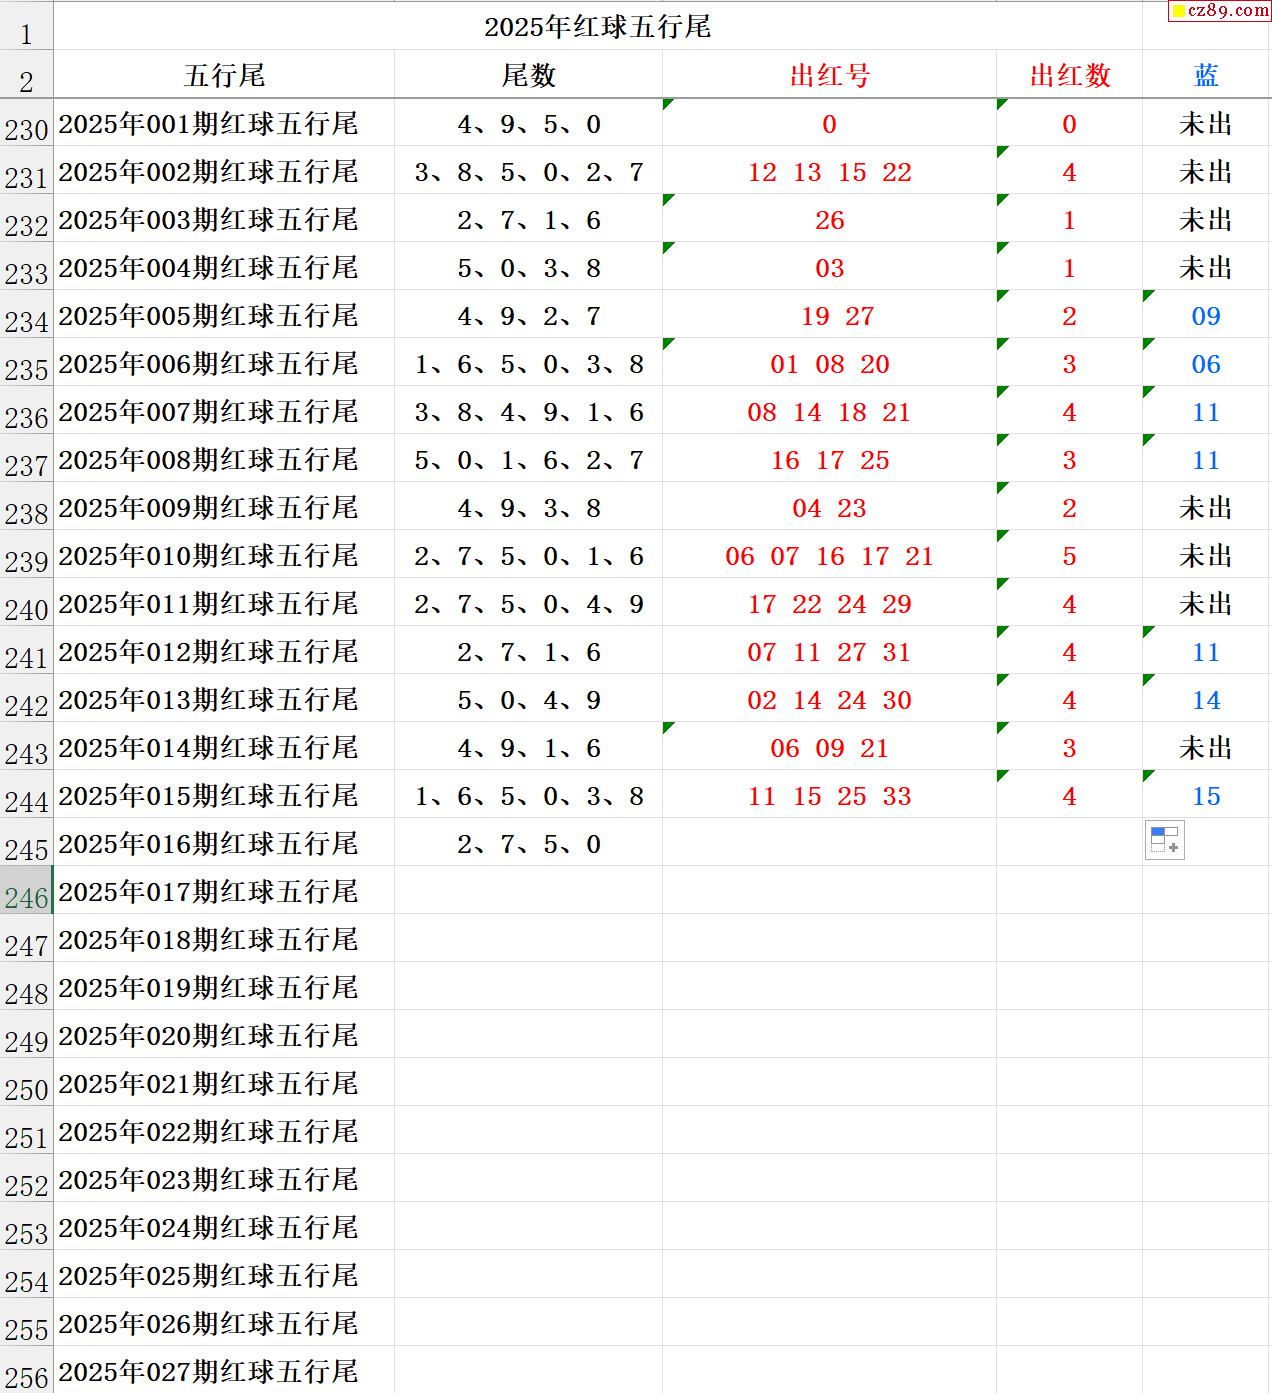Image resolution: width=1272 pixels, height=1393 pixels.
Task: Select cell 2025年017期红球五行尾
Action: click(x=208, y=892)
